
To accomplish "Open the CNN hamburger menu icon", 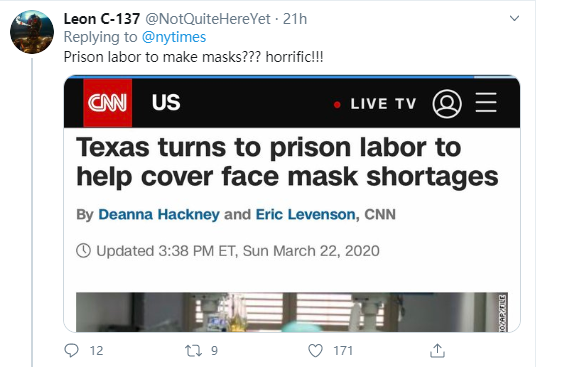I will click(x=486, y=102).
